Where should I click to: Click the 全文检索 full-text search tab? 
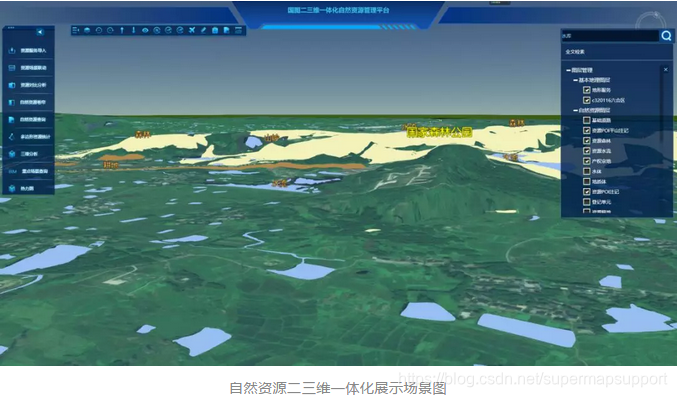pos(575,52)
